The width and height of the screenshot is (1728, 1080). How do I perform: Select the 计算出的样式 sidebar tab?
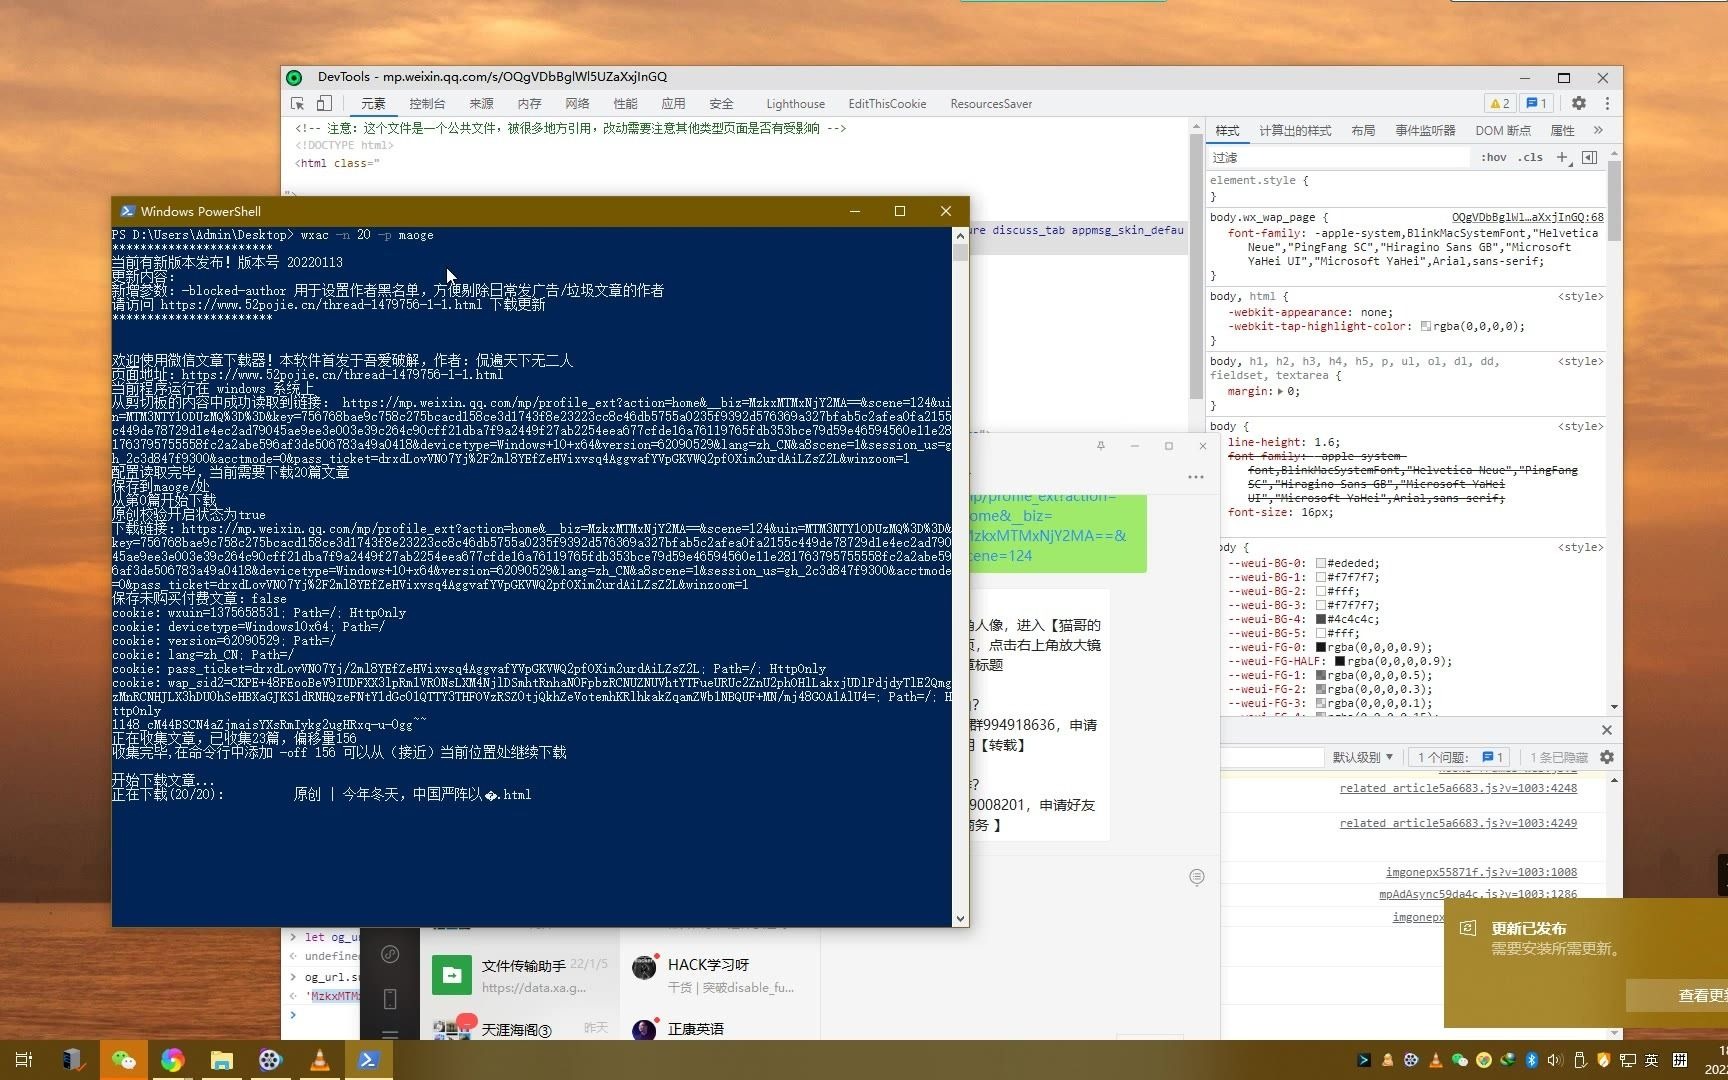tap(1295, 131)
